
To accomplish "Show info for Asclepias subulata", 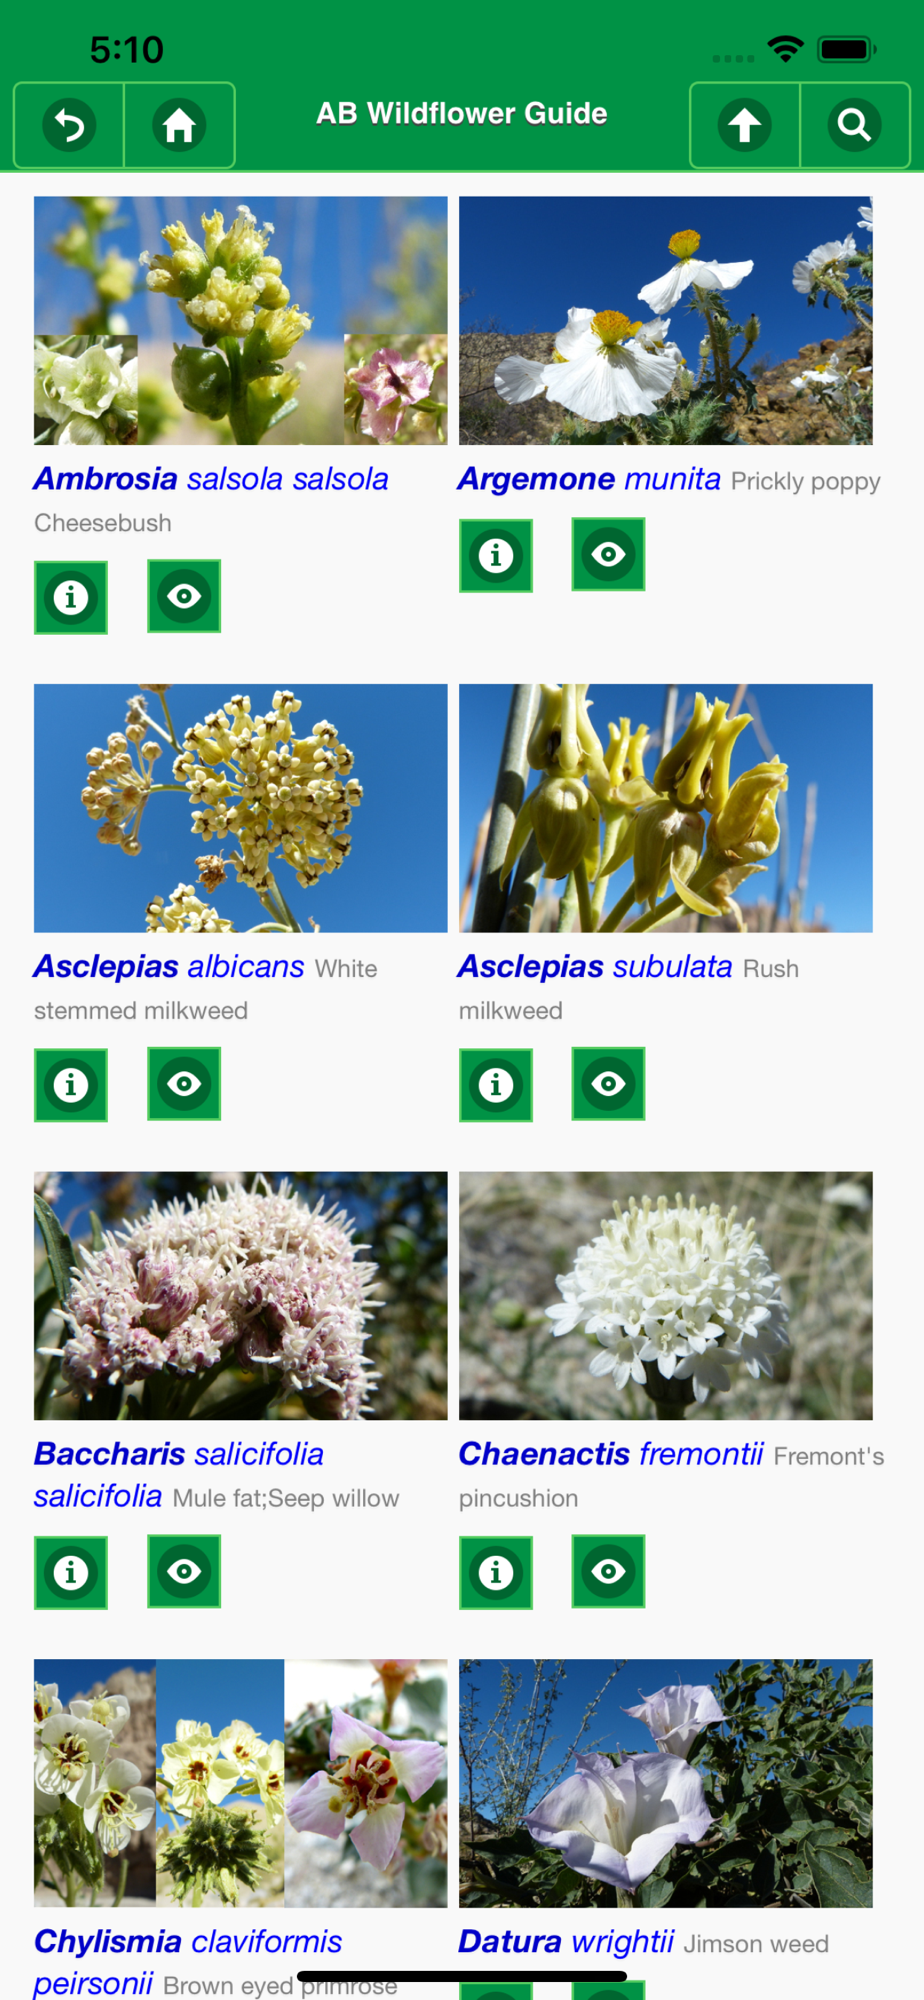I will tap(496, 1085).
